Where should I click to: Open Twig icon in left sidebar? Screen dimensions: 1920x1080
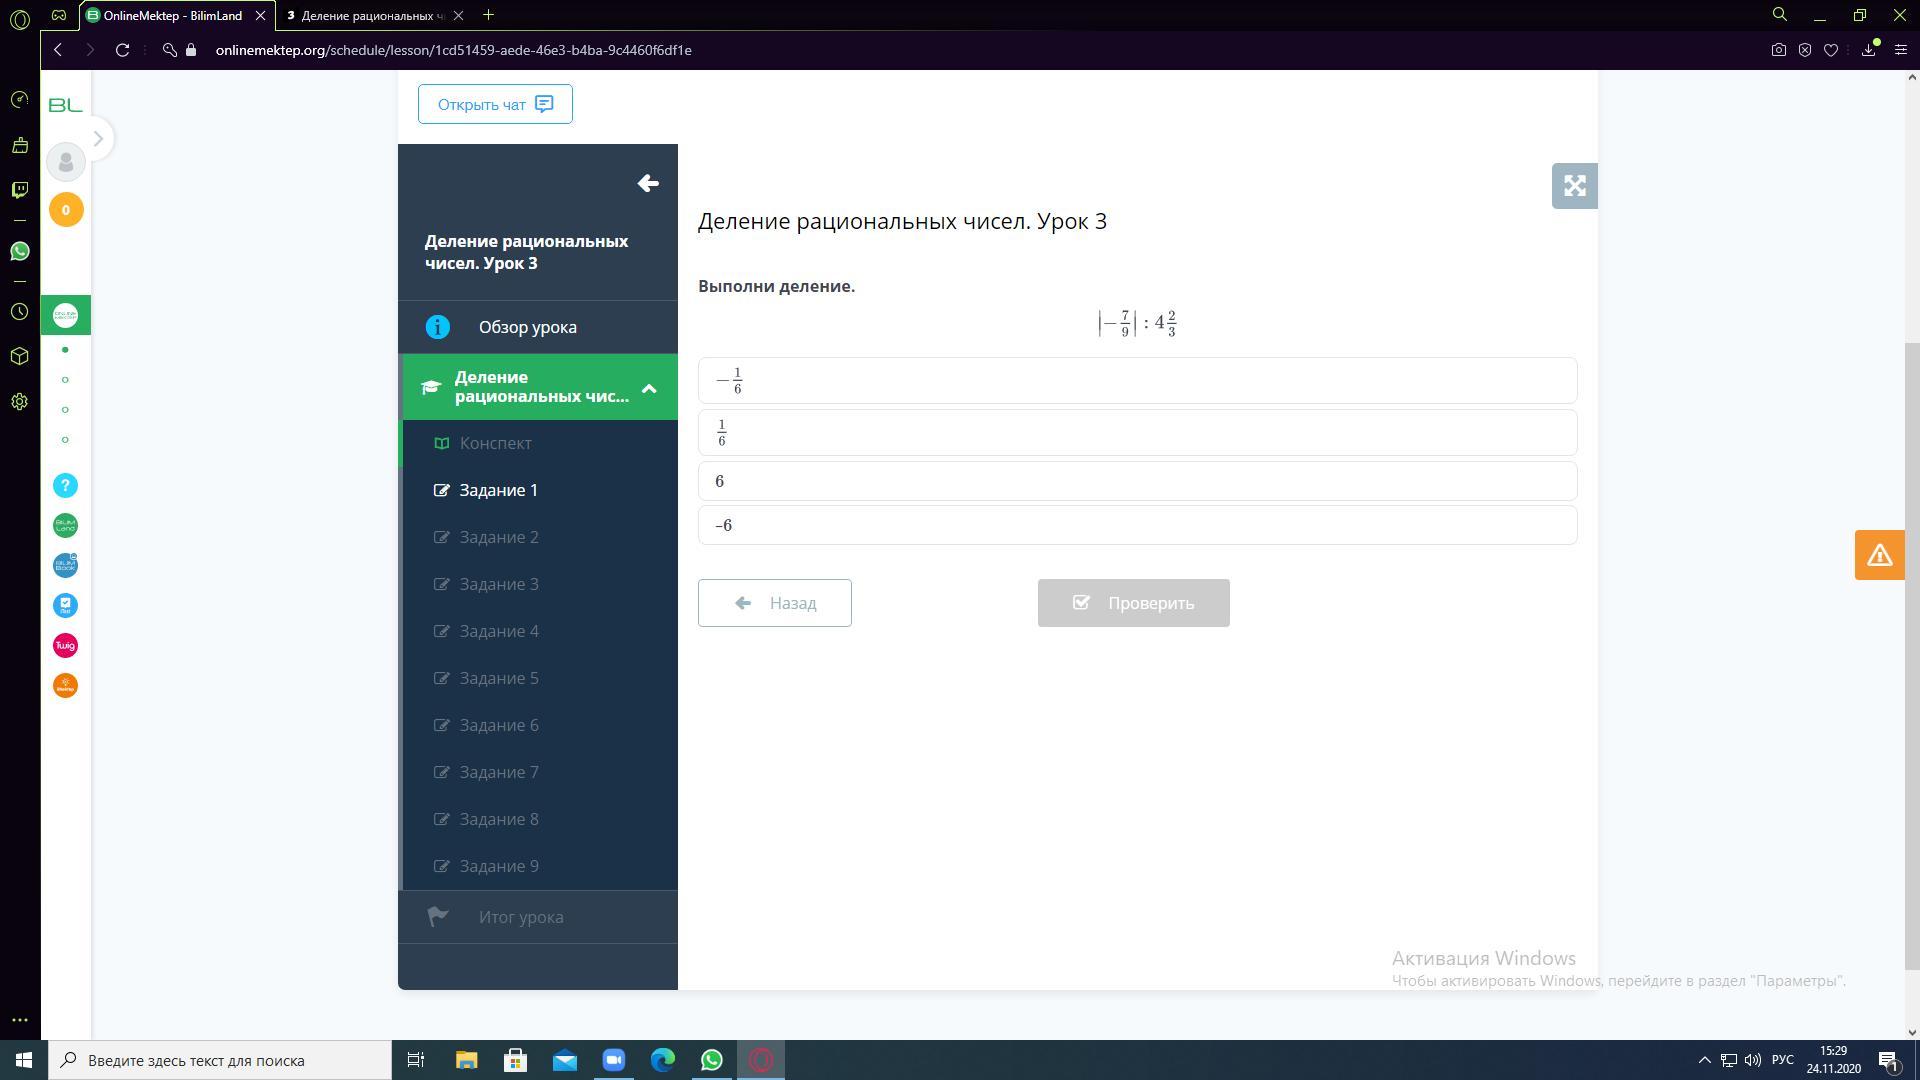pyautogui.click(x=65, y=645)
